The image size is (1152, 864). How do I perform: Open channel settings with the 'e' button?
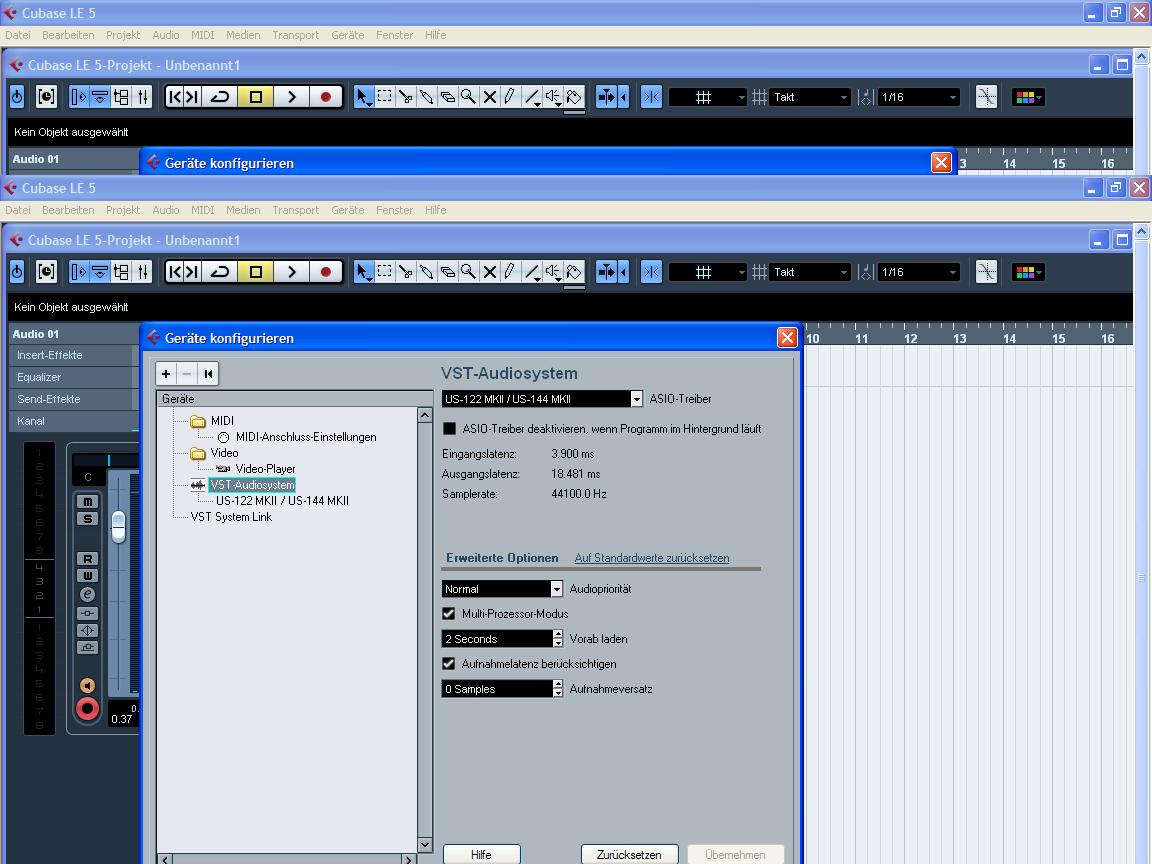click(87, 594)
